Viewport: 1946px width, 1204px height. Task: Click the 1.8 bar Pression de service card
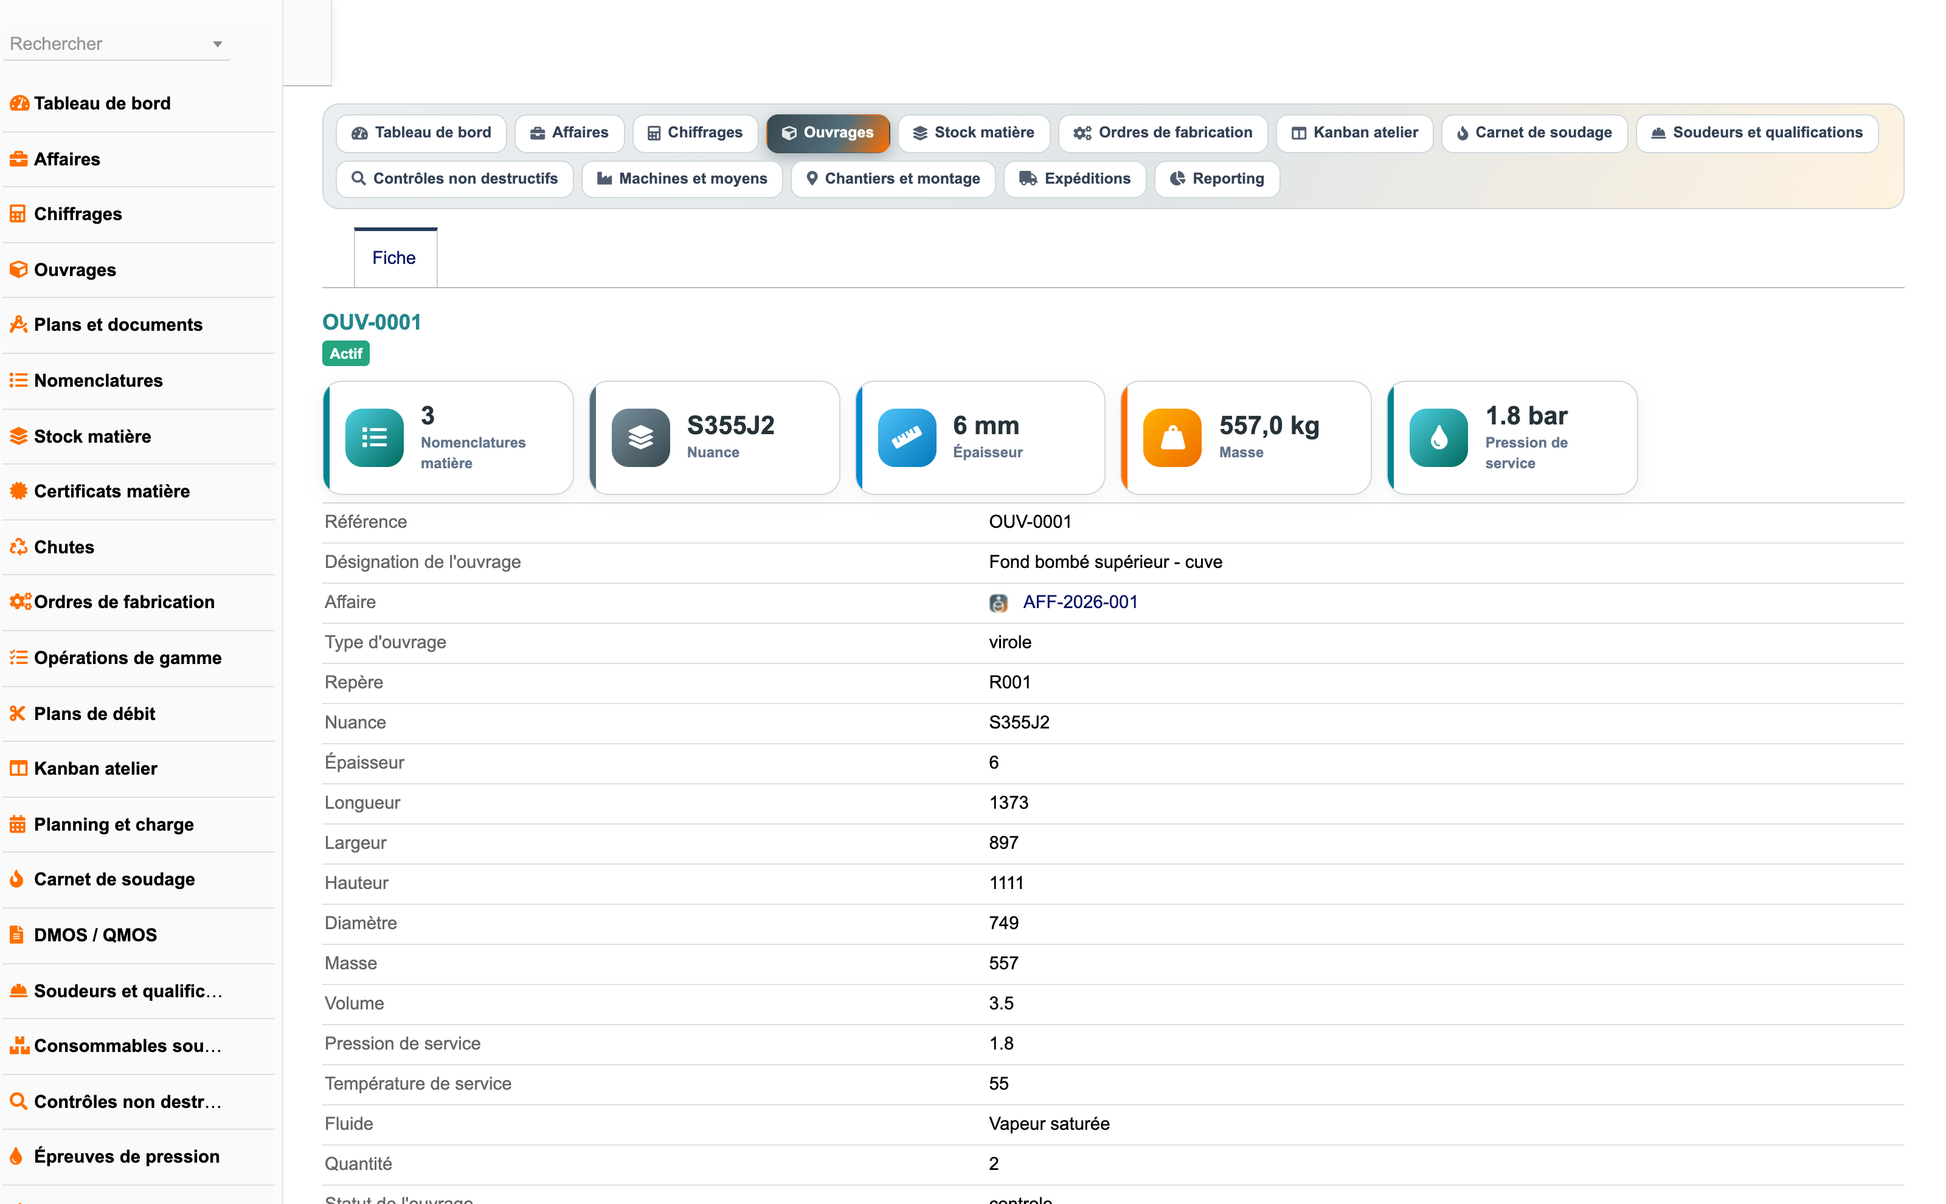pyautogui.click(x=1512, y=438)
